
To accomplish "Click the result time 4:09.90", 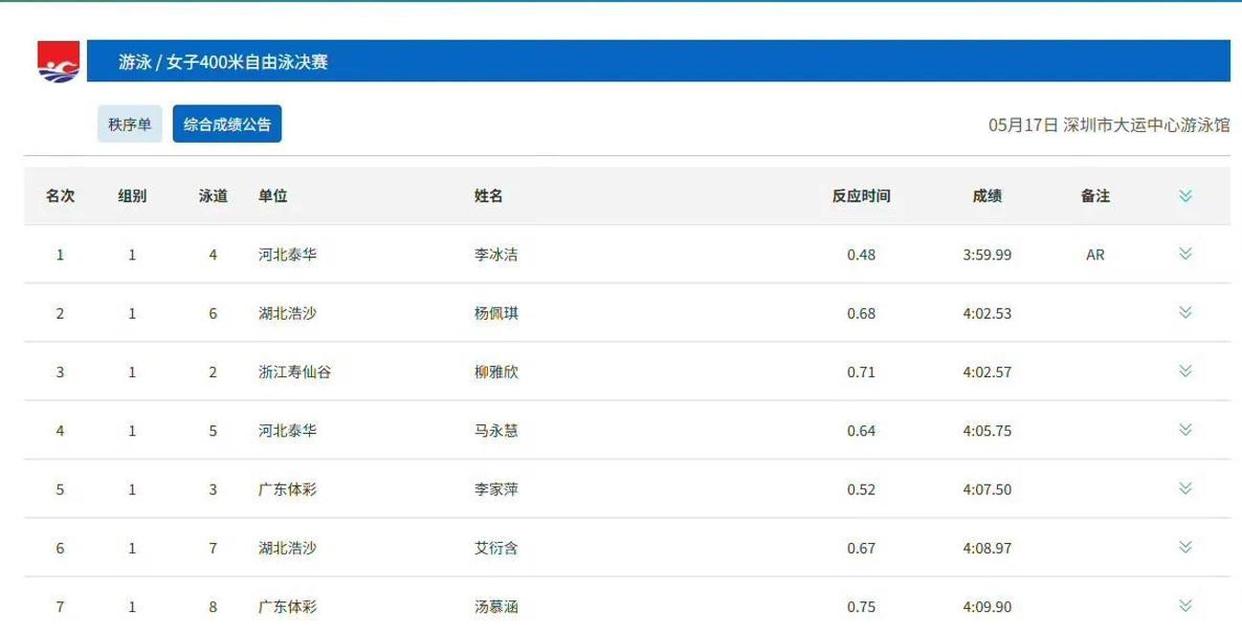I will pos(987,607).
